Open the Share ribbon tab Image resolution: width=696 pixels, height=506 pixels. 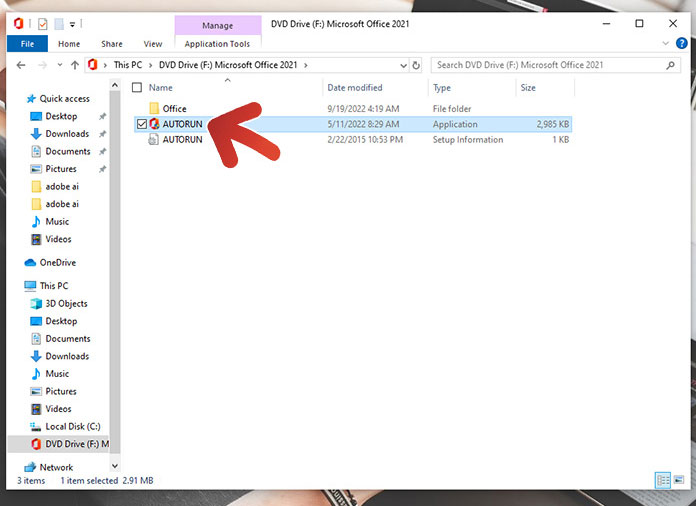(111, 44)
